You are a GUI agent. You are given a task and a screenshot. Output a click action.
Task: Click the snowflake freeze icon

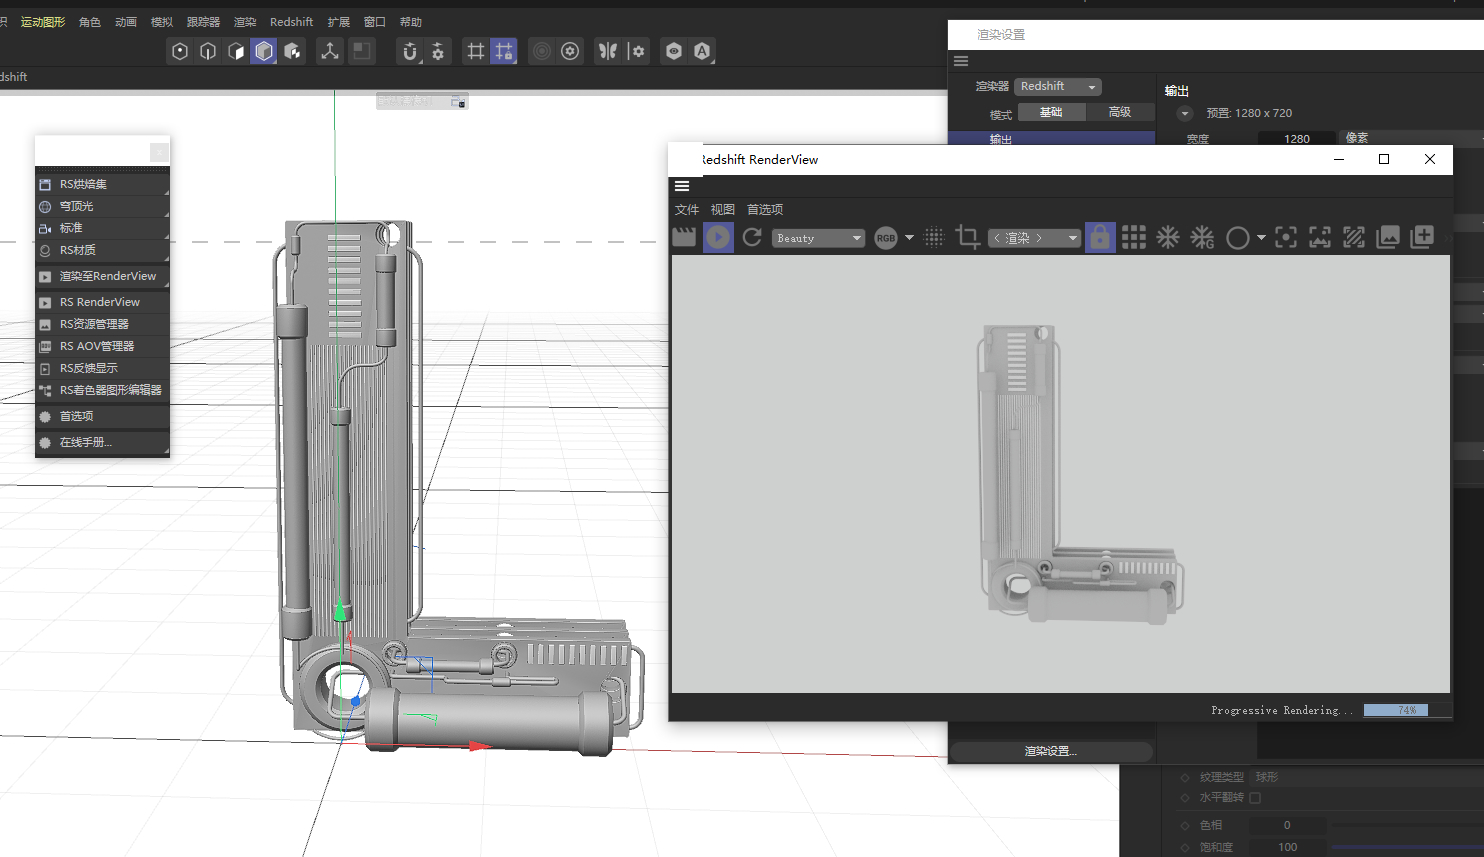[x=1168, y=237]
